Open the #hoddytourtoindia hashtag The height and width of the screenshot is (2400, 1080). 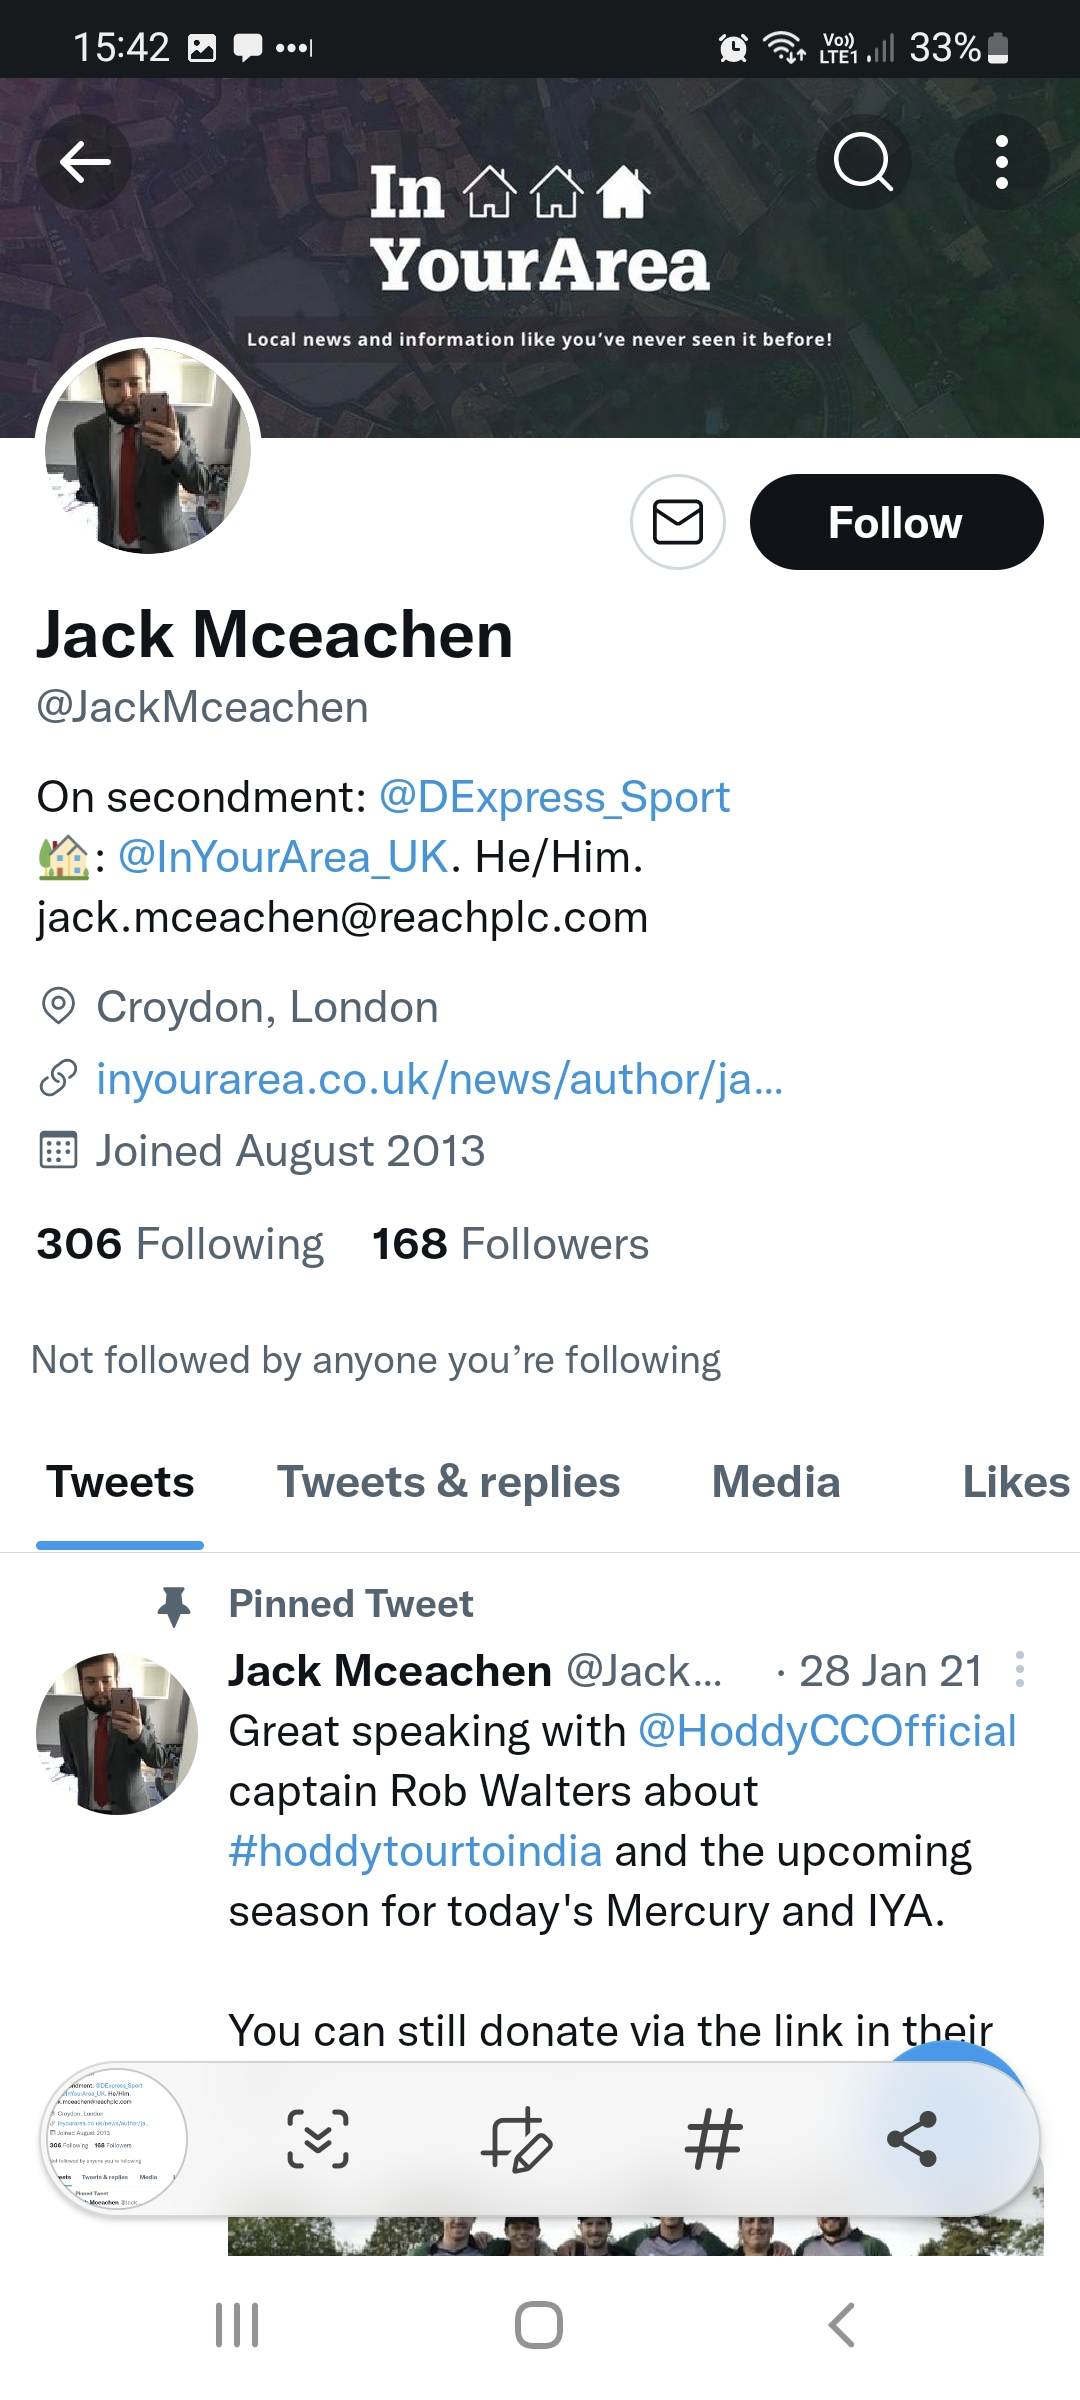(415, 1852)
